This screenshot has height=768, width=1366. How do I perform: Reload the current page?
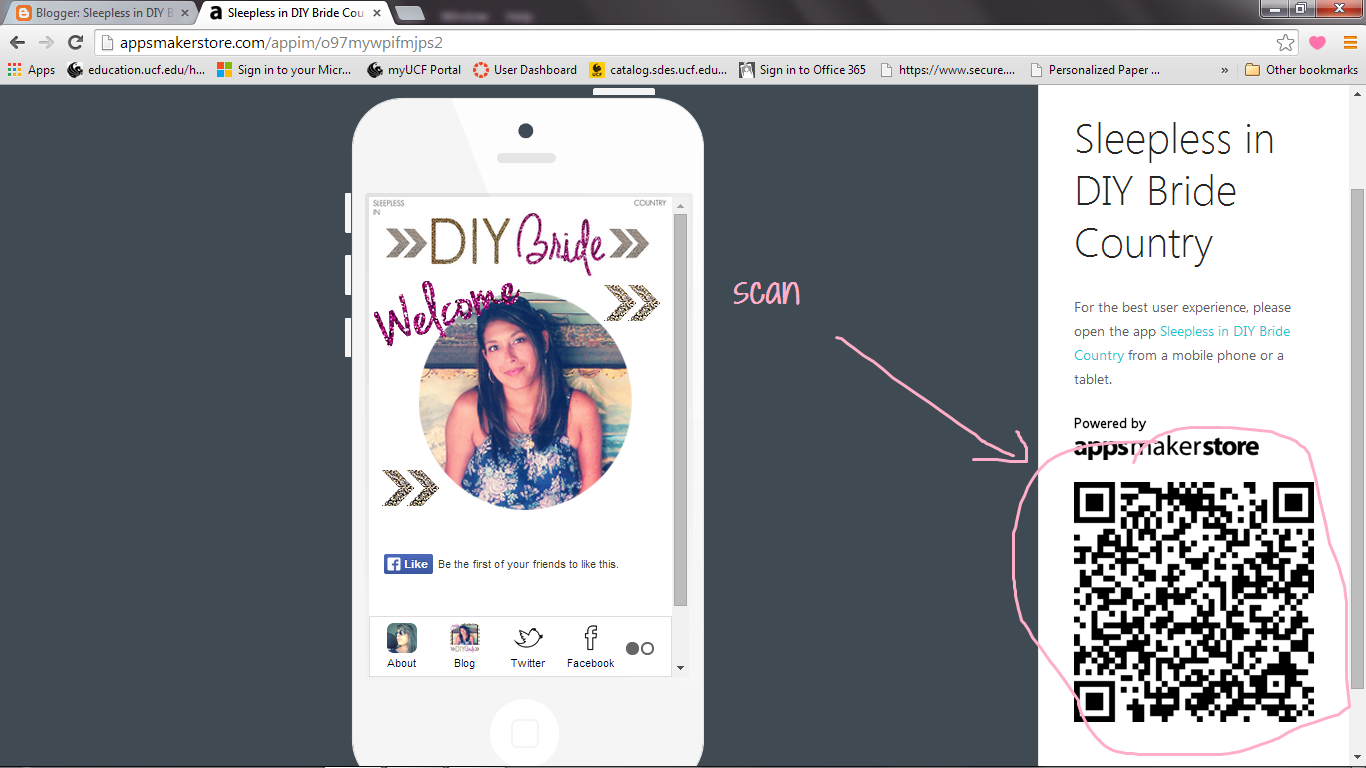(x=75, y=42)
